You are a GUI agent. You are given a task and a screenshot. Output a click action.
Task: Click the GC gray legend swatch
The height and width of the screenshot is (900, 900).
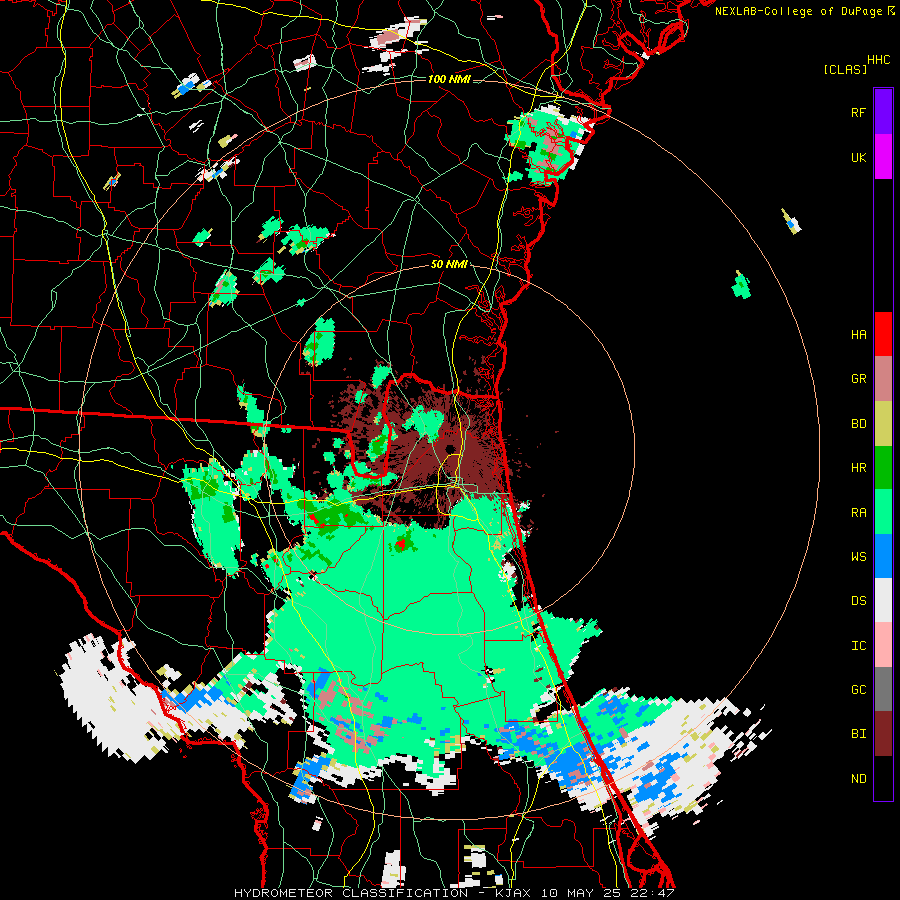(883, 689)
